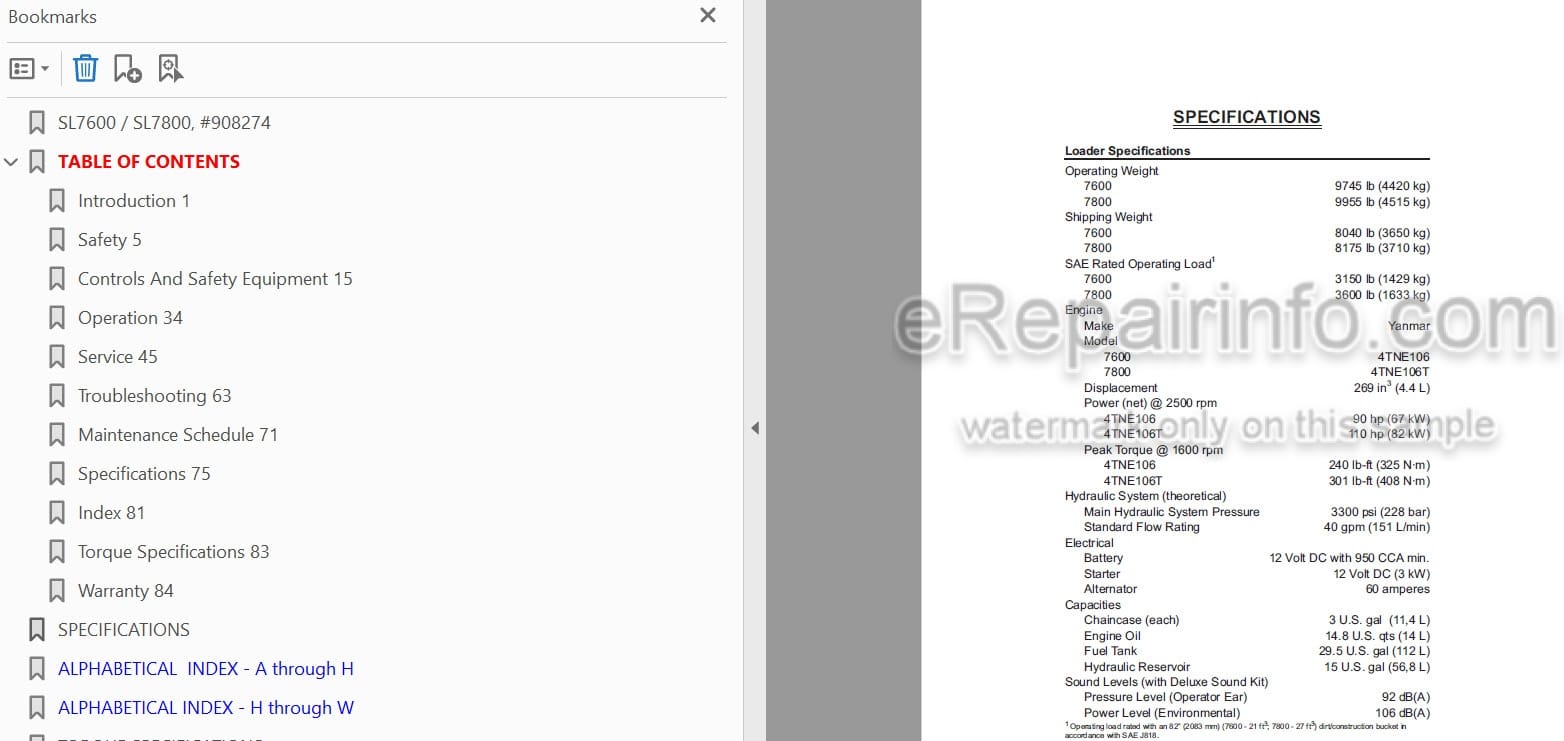The height and width of the screenshot is (741, 1564).
Task: Click the SPECIFICATIONS top-level bookmark
Action: tap(124, 630)
